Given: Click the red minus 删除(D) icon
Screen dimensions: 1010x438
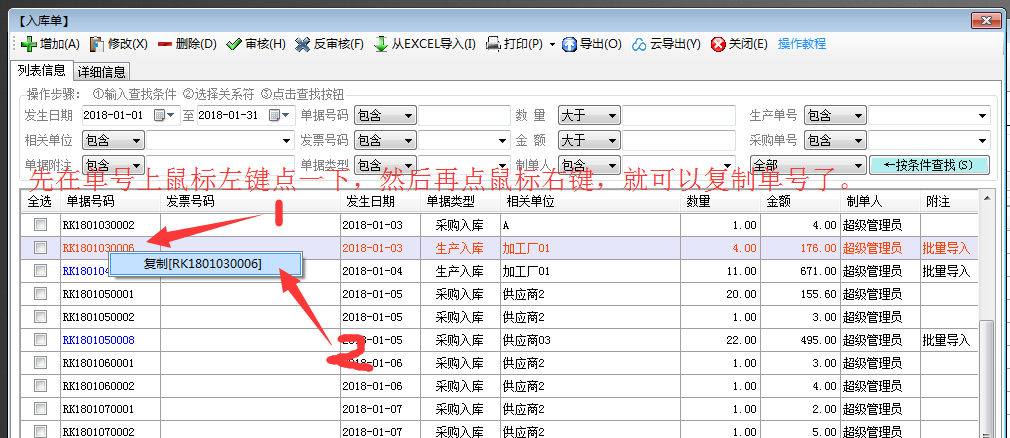Looking at the screenshot, I should pos(165,44).
